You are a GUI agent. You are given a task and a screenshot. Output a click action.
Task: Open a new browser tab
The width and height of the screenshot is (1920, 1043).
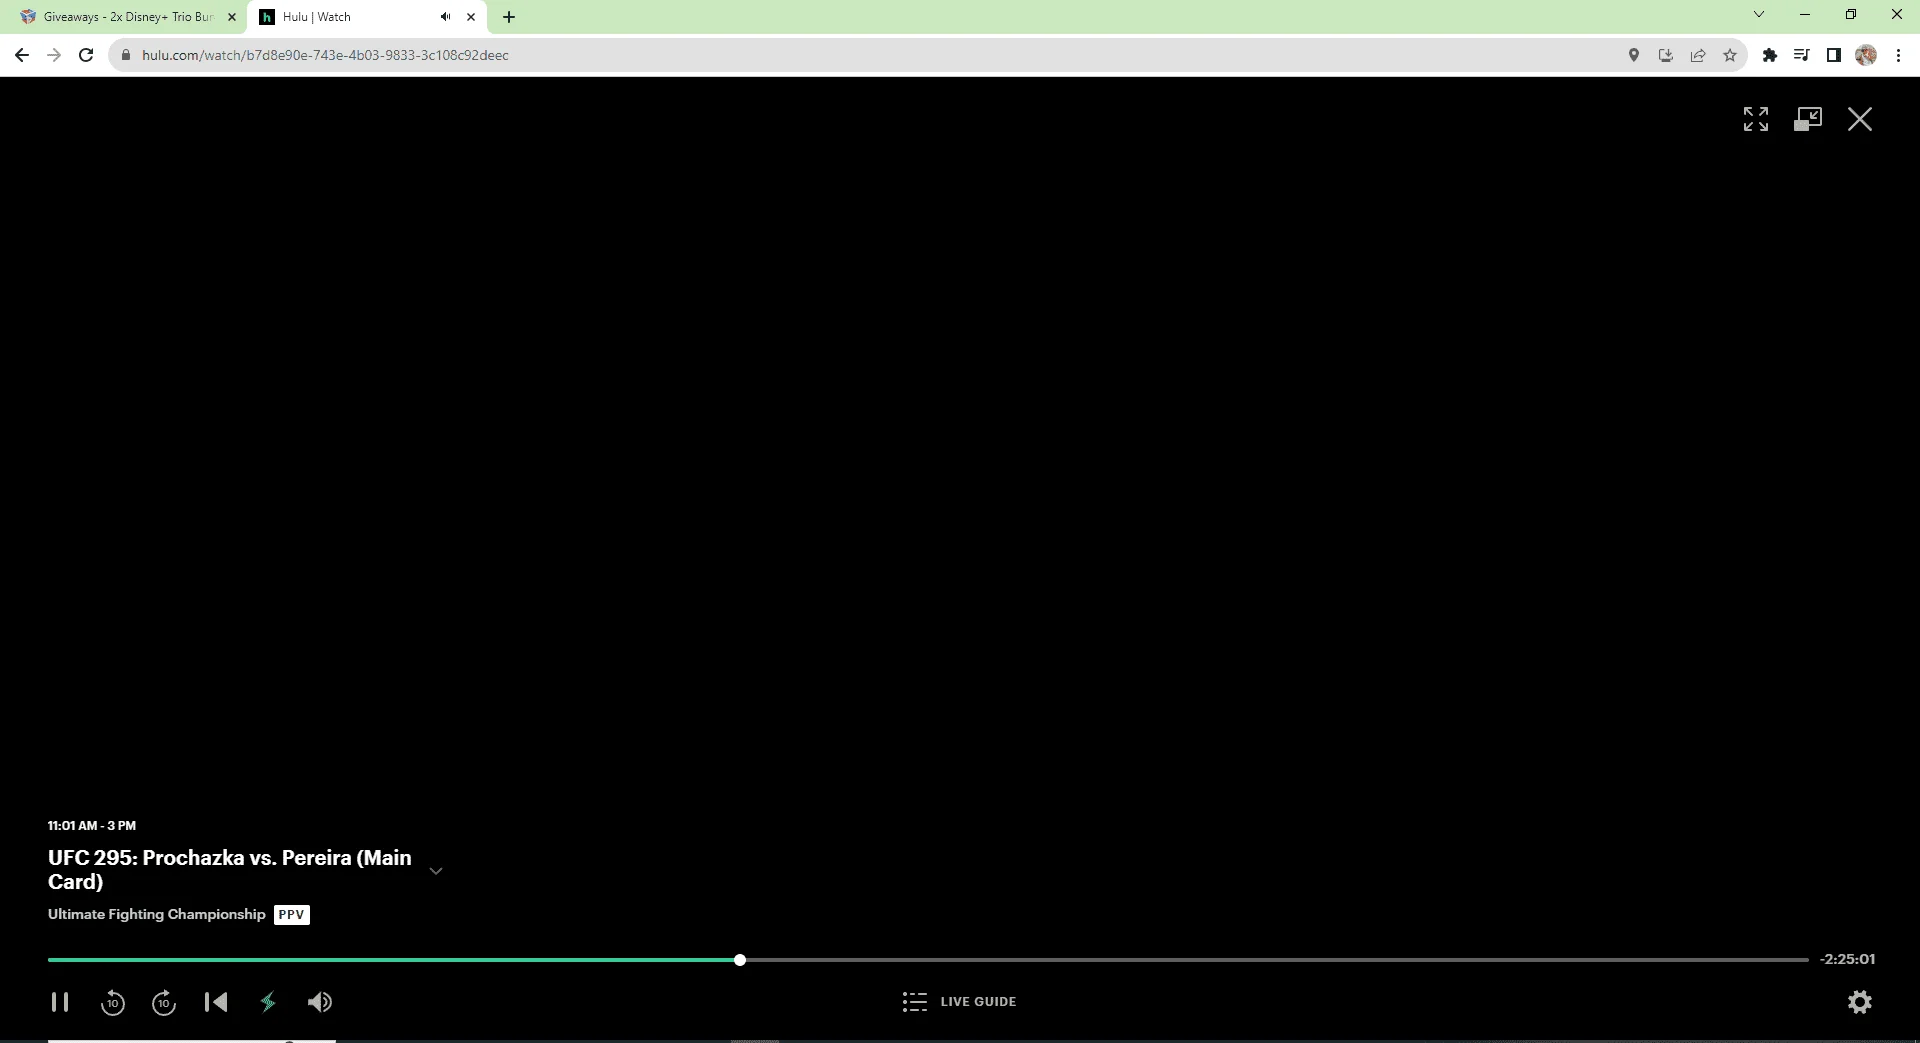[509, 17]
